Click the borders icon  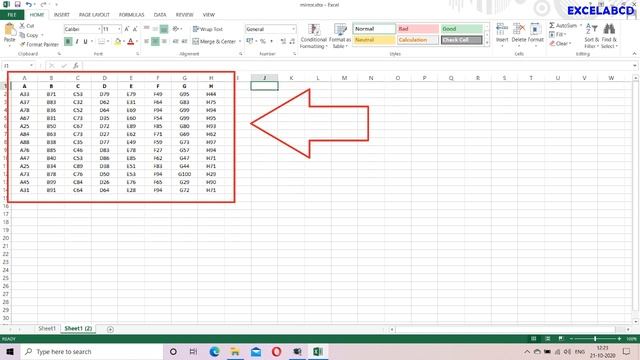tap(101, 41)
